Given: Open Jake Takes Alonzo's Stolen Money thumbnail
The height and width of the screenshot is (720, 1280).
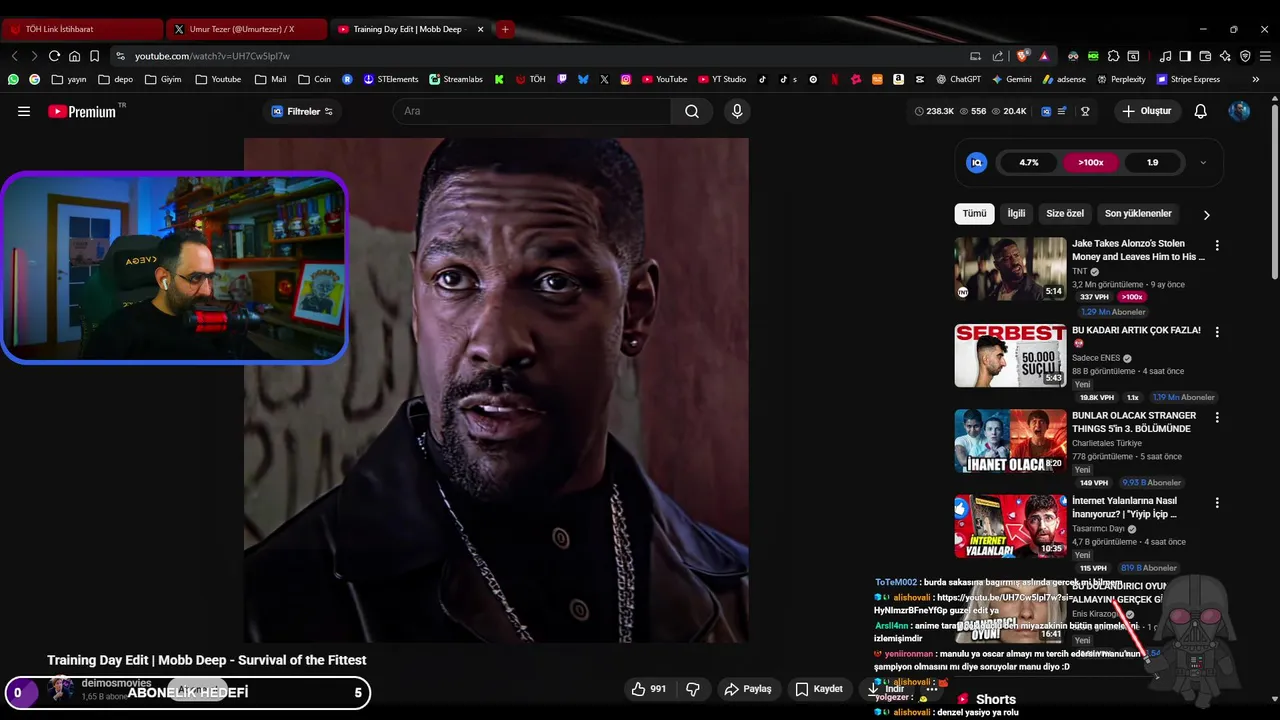Looking at the screenshot, I should coord(1010,269).
